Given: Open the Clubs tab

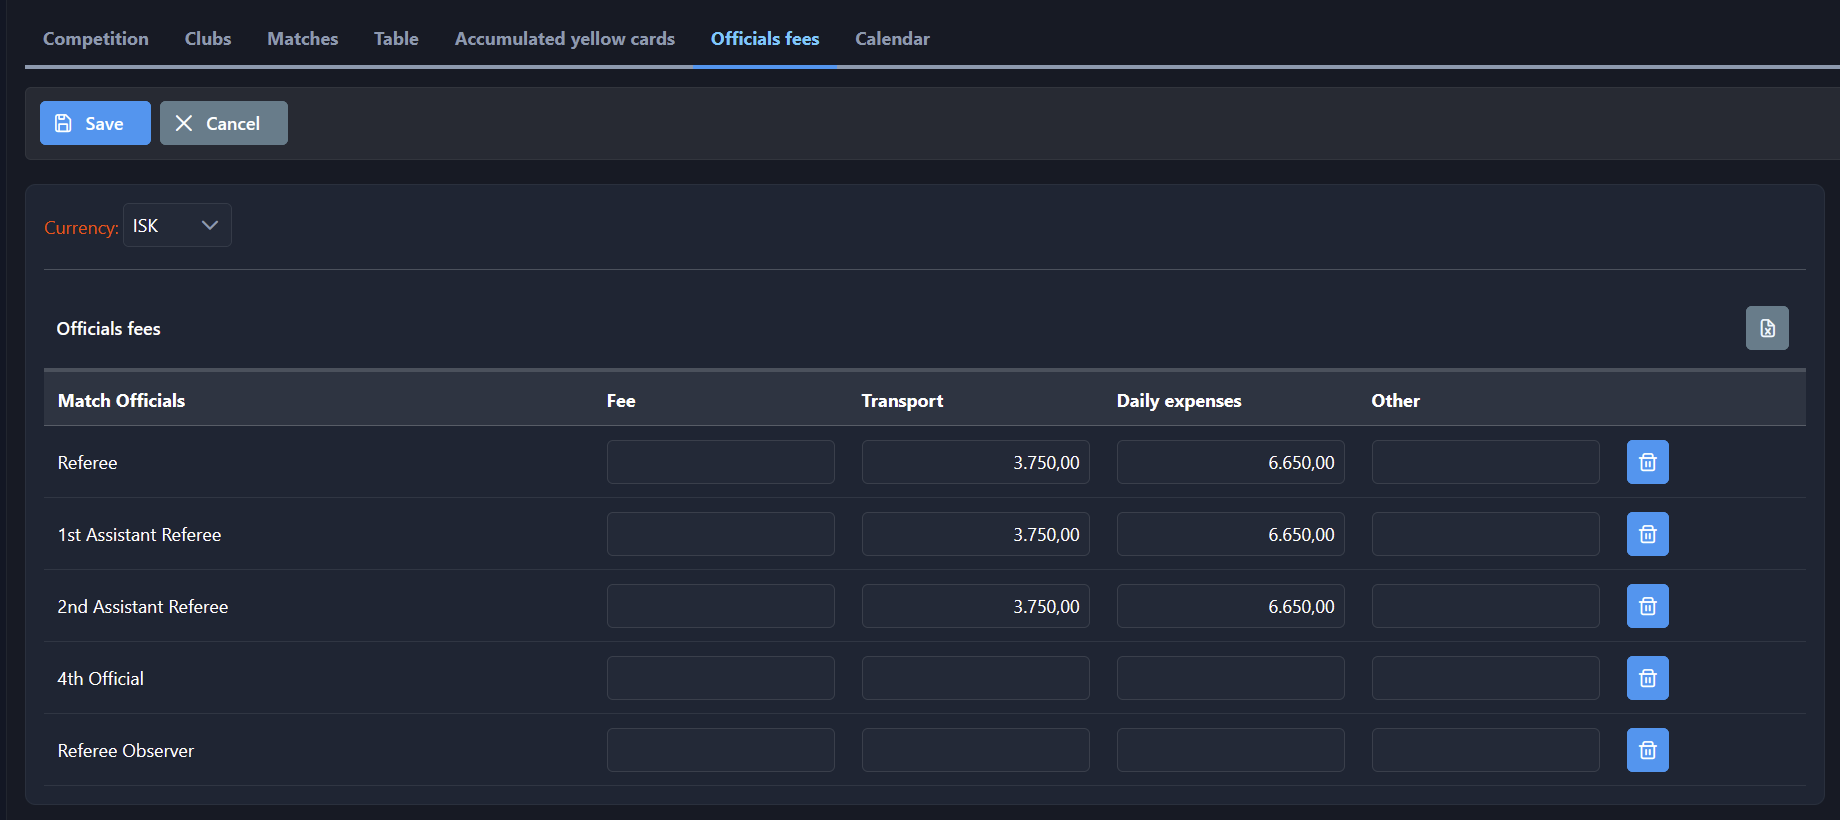Looking at the screenshot, I should tap(208, 39).
